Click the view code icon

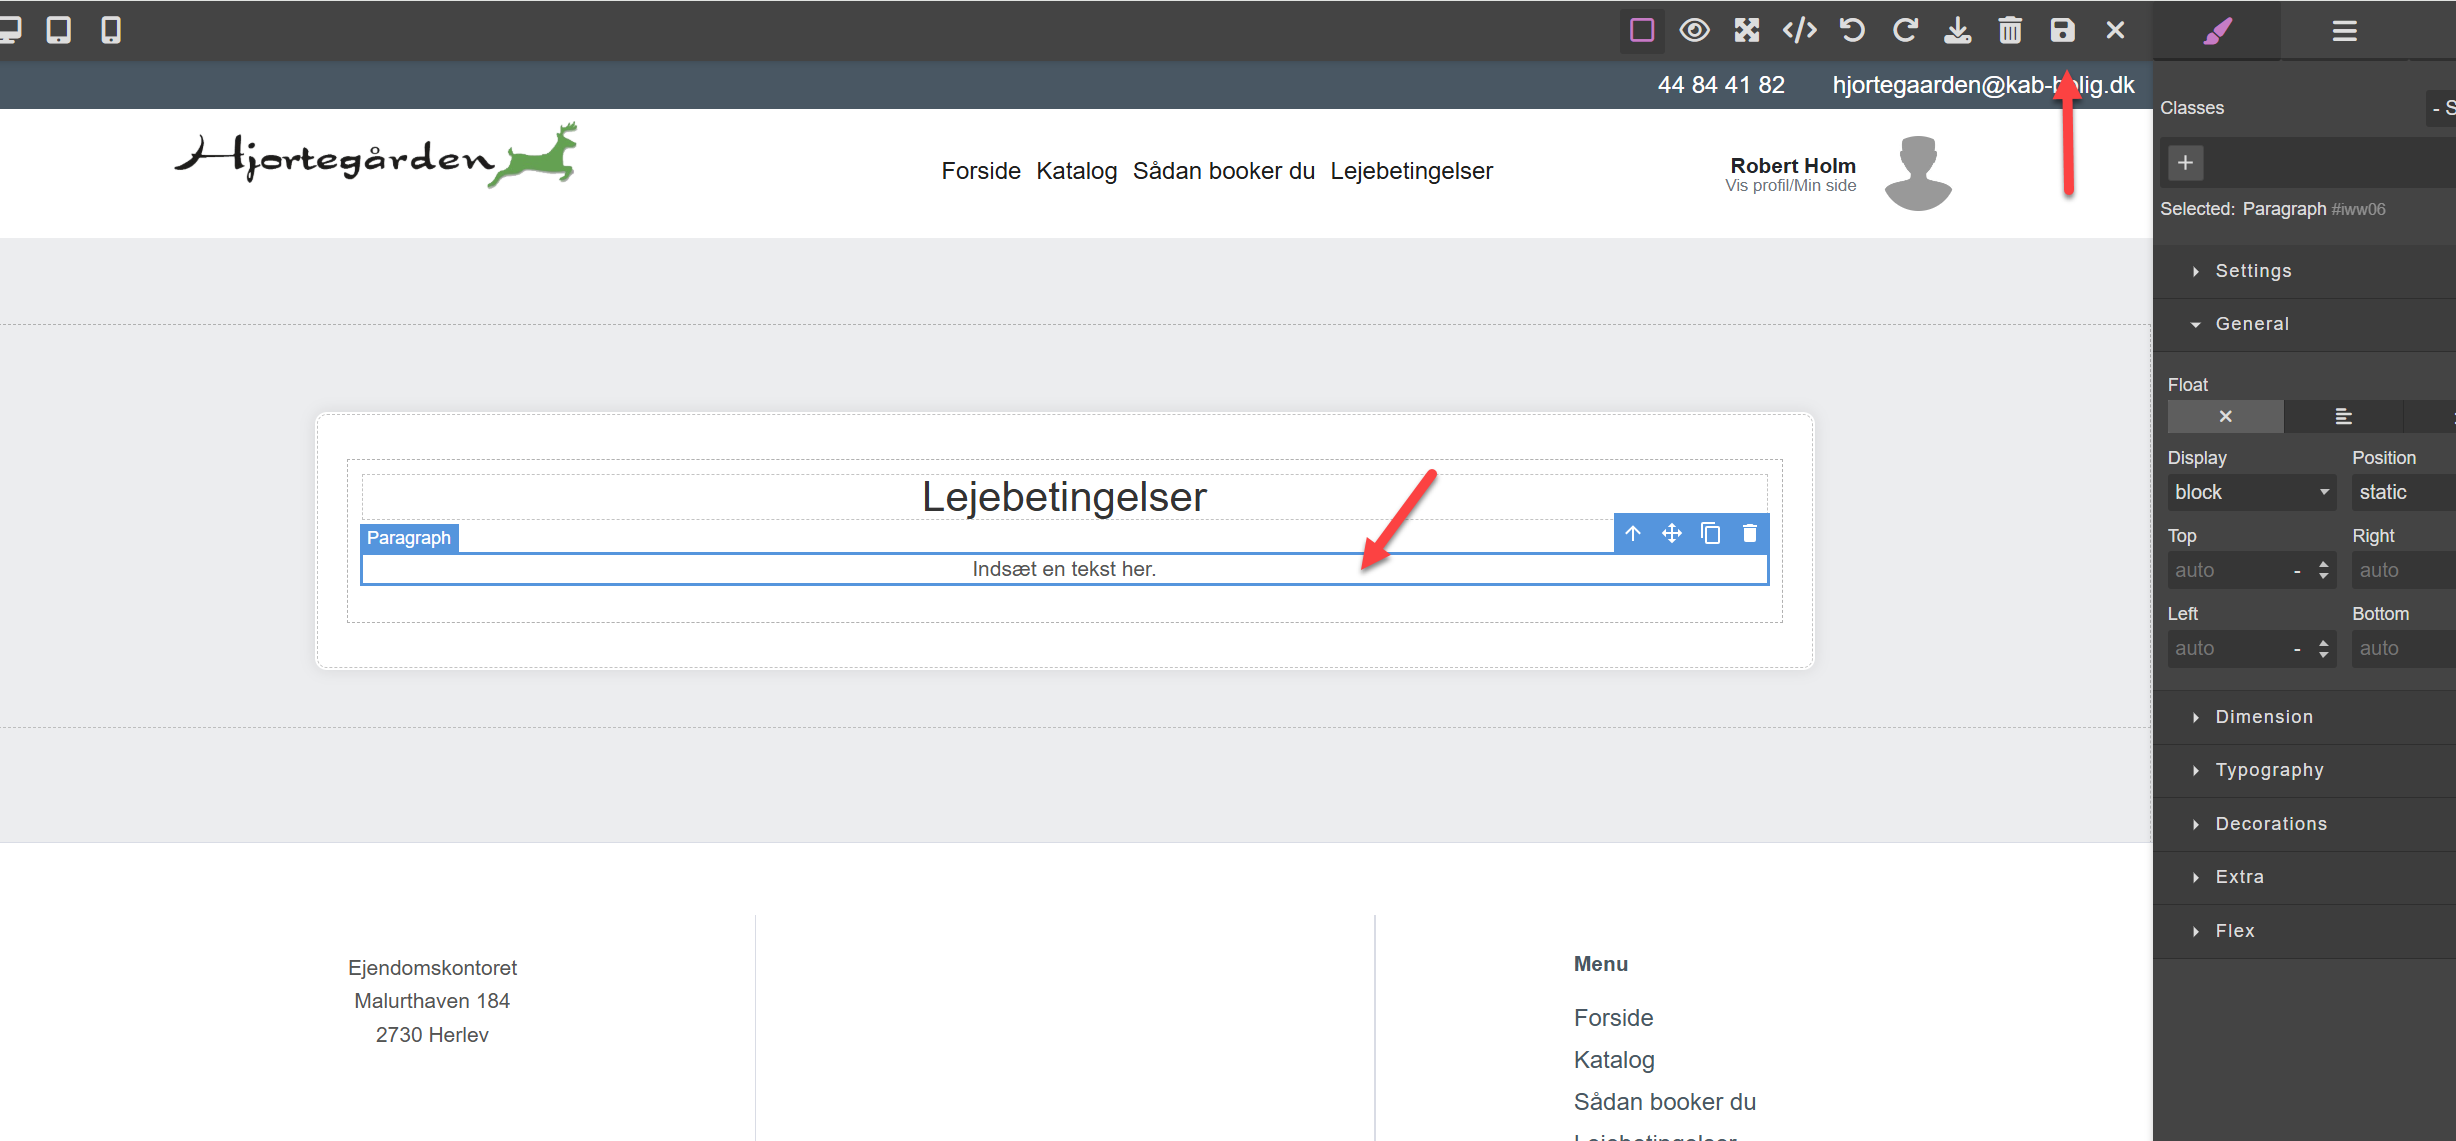1799,30
